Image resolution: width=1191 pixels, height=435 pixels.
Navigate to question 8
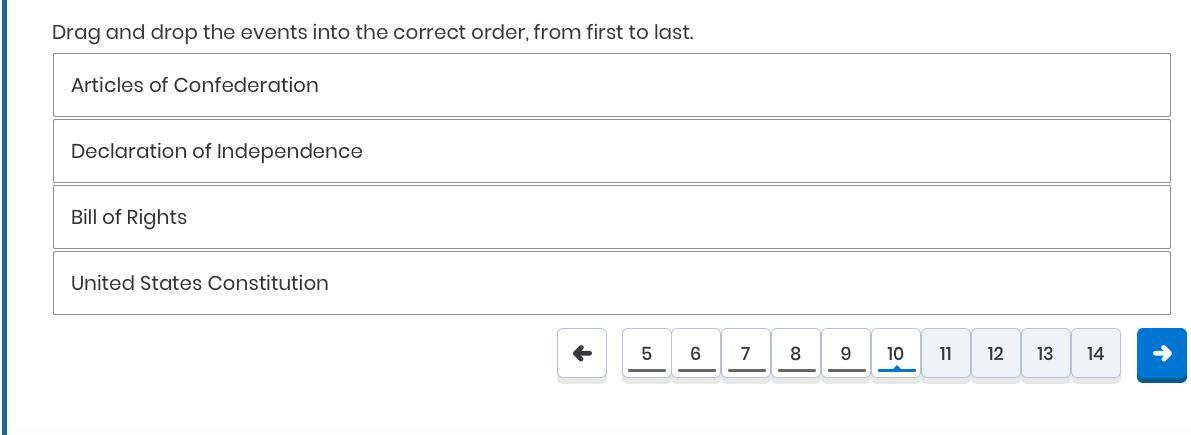click(x=796, y=353)
